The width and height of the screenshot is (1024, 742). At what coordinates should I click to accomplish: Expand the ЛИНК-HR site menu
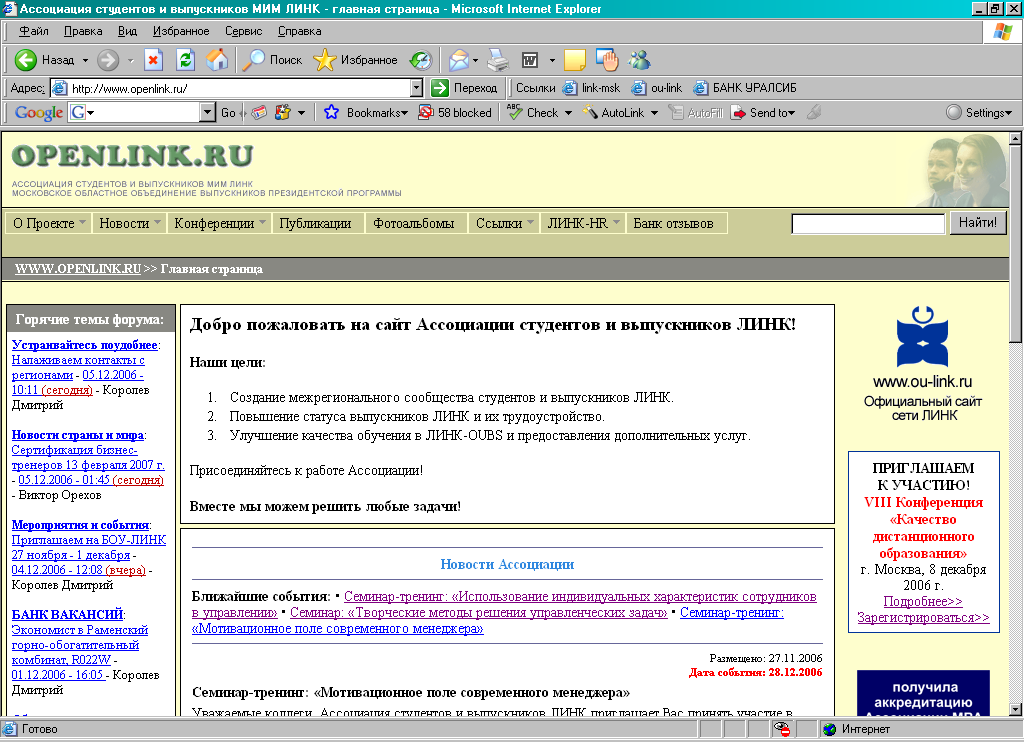click(584, 223)
